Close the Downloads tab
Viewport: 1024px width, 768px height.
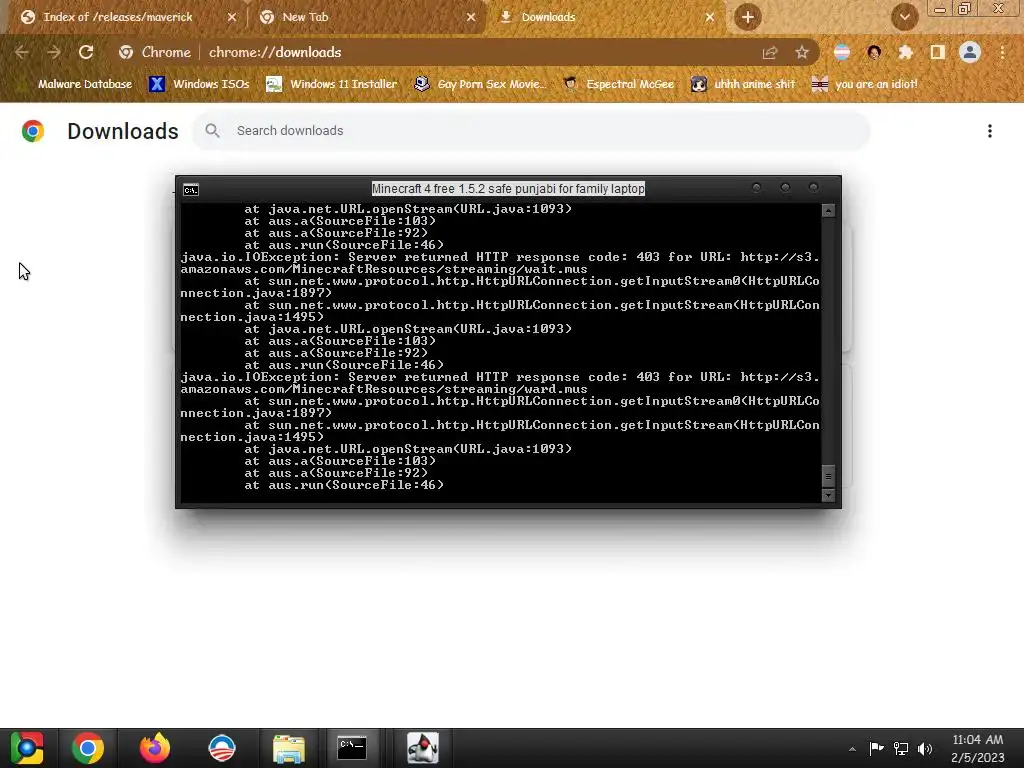(710, 18)
